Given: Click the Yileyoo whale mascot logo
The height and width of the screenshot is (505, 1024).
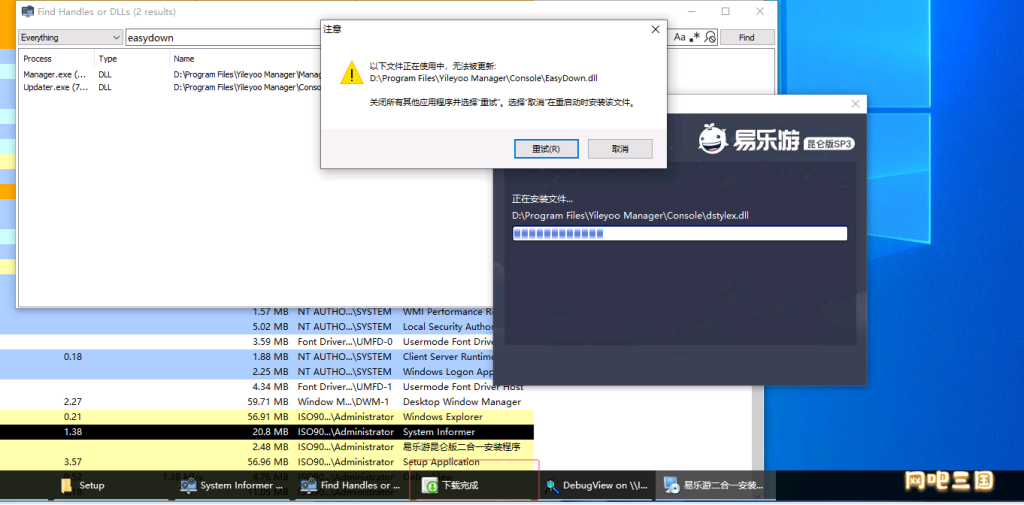Looking at the screenshot, I should coord(712,138).
